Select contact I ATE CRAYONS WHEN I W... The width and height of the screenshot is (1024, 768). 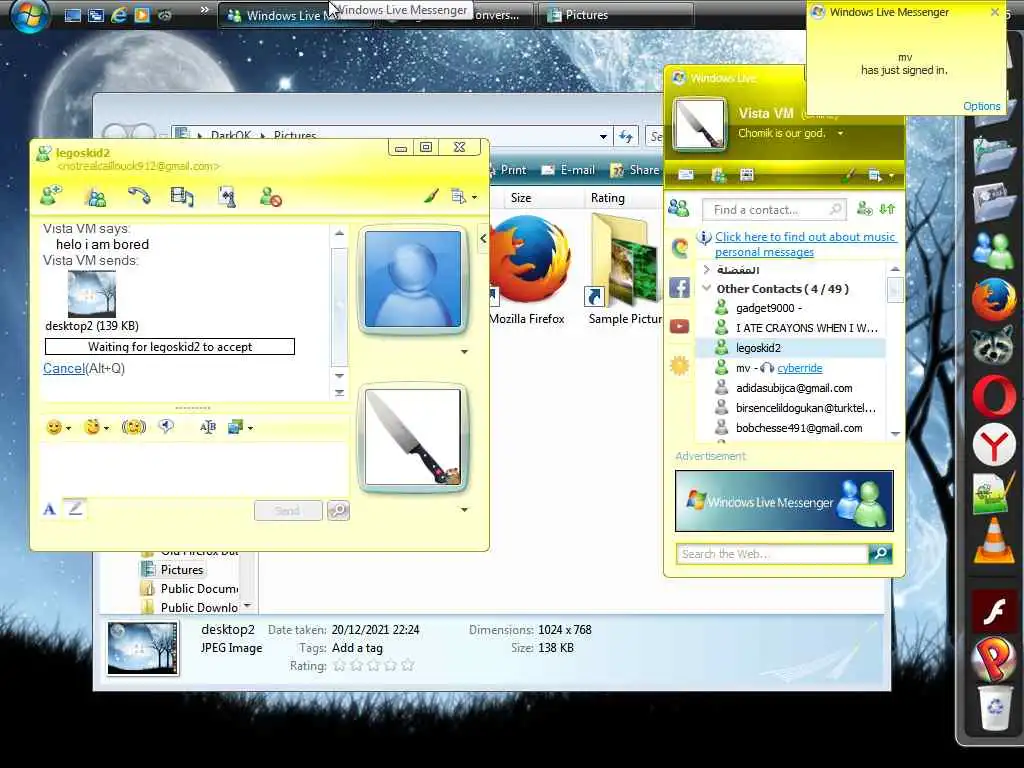click(790, 328)
